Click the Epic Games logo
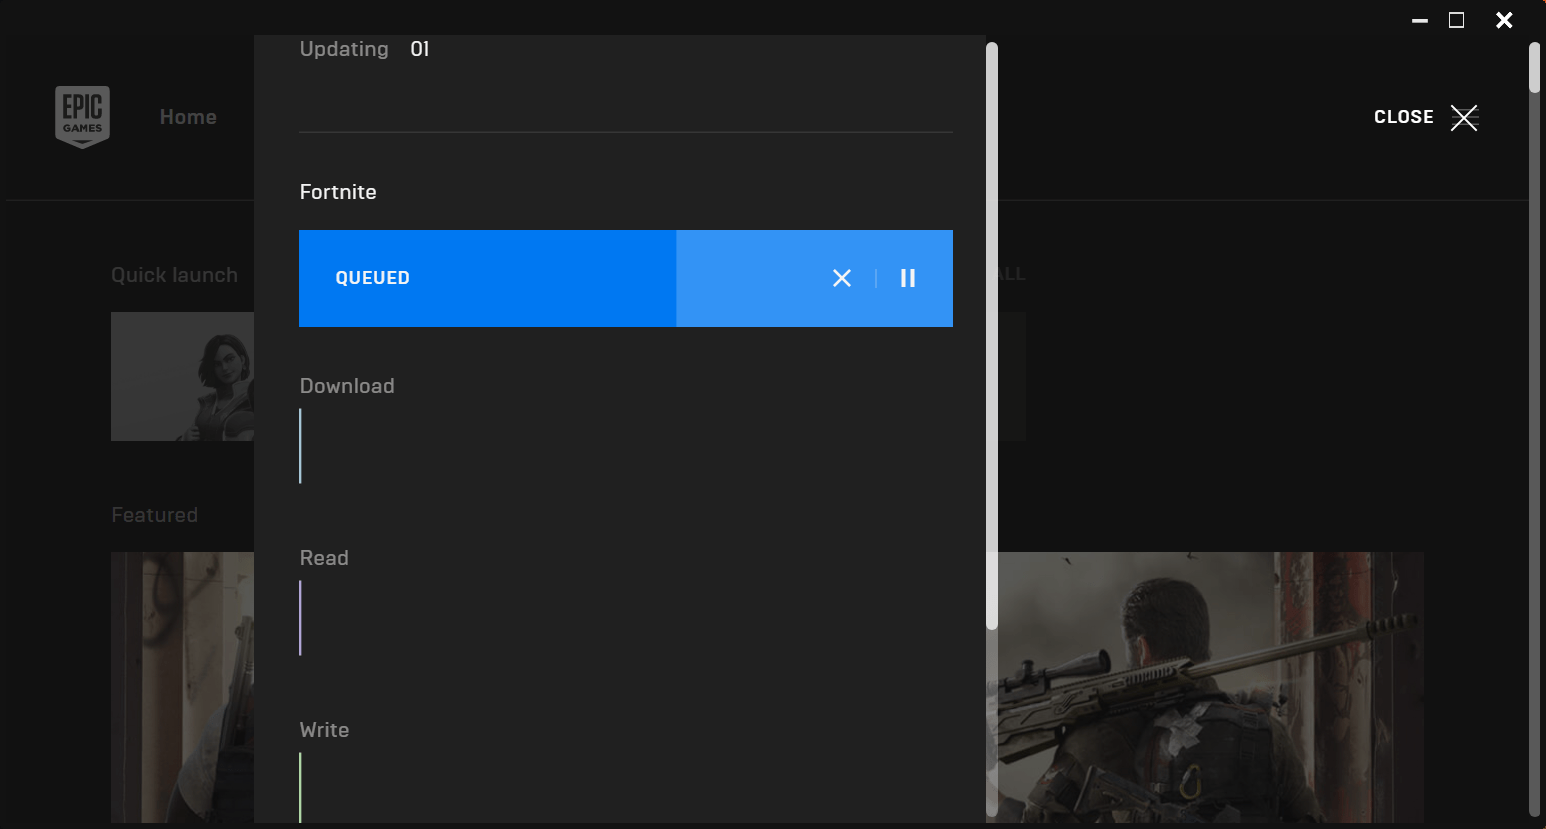1546x829 pixels. pyautogui.click(x=82, y=116)
